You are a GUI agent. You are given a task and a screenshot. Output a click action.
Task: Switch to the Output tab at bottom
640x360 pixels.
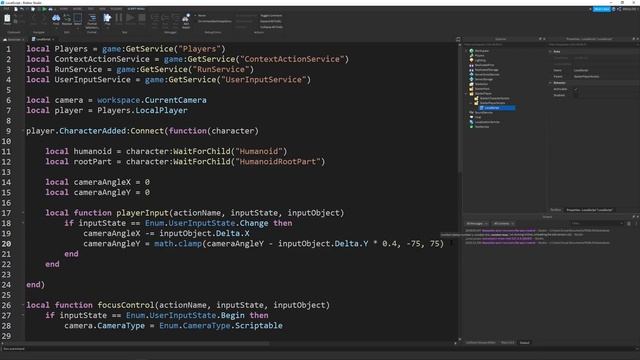[524, 343]
